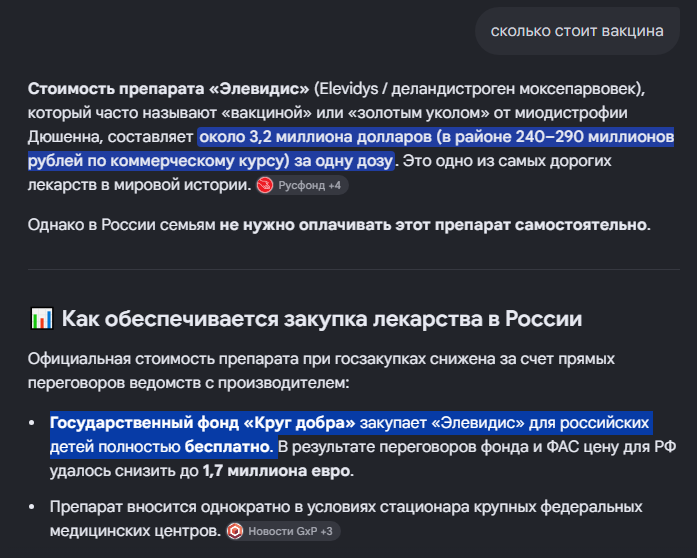Screen dimensions: 697x558
Task: Click the horizontal divider line above the heading
Action: 353,269
